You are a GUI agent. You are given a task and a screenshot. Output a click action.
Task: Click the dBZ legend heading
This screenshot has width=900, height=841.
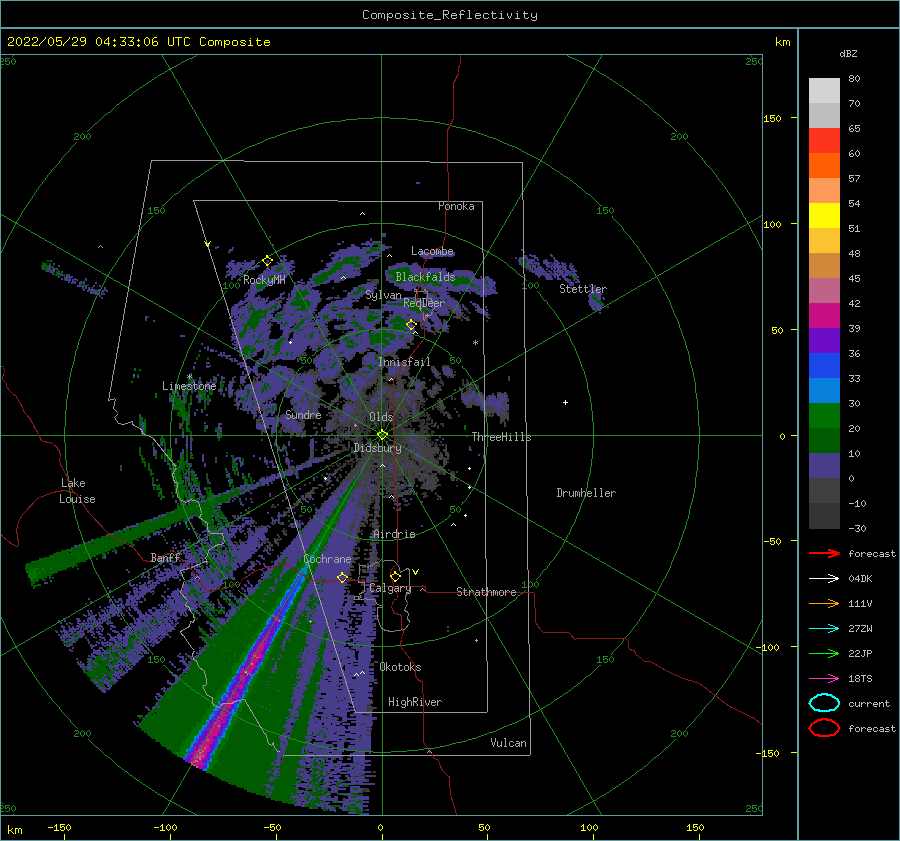848,53
